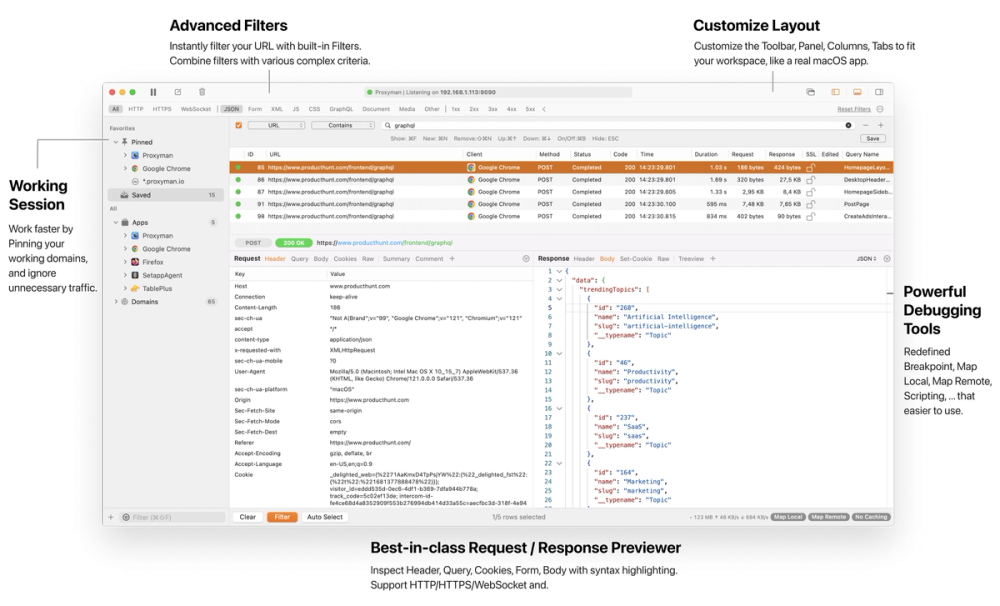This screenshot has height=606, width=1000.
Task: Click the plus icon at sidebar bottom
Action: coord(110,517)
